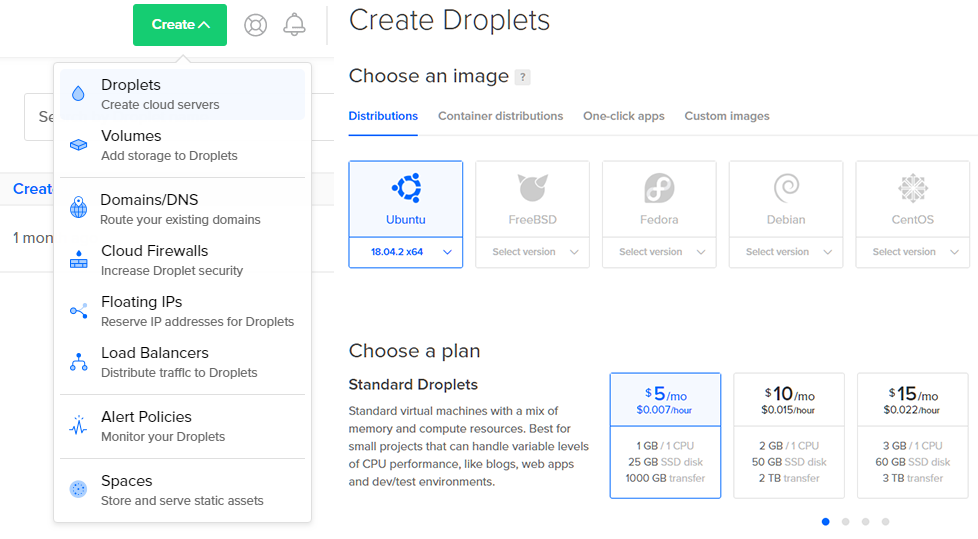The height and width of the screenshot is (539, 978).
Task: Switch to One-click apps tab
Action: (x=624, y=116)
